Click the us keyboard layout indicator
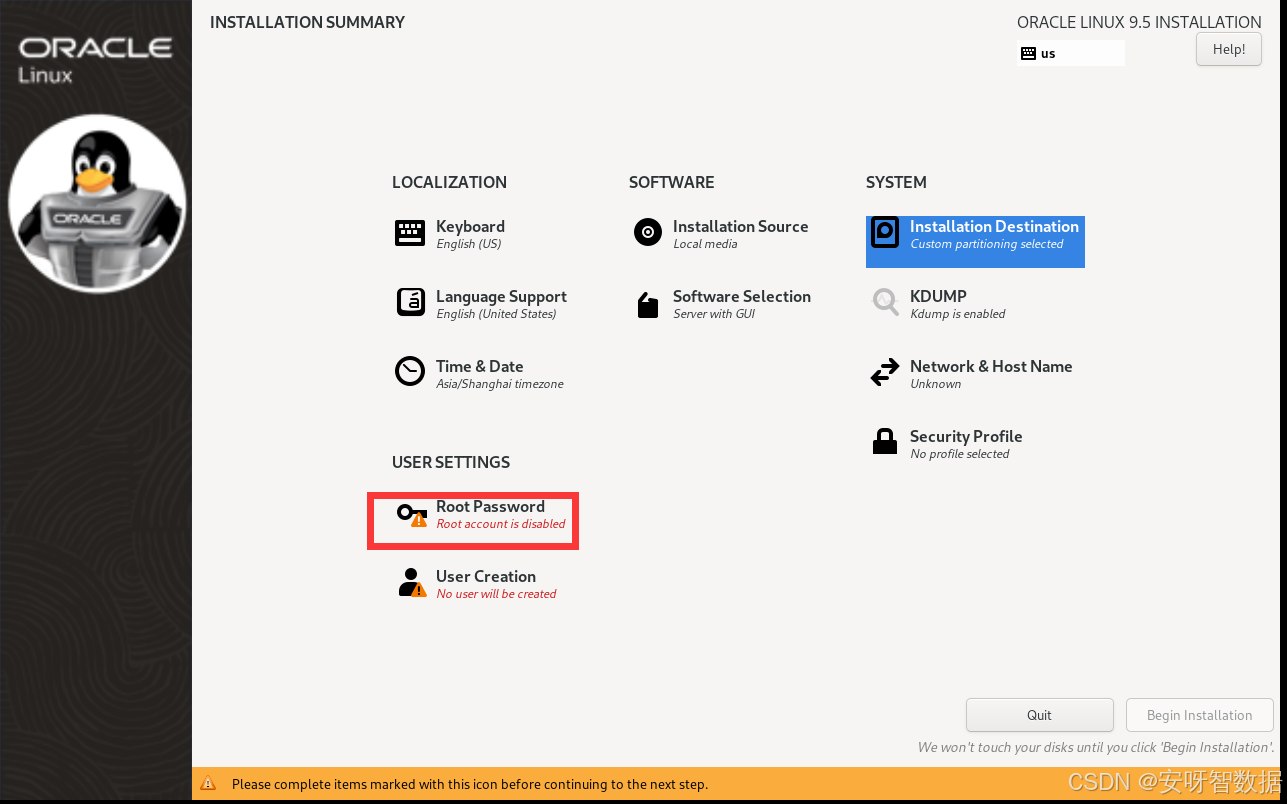The height and width of the screenshot is (804, 1287). 1071,53
